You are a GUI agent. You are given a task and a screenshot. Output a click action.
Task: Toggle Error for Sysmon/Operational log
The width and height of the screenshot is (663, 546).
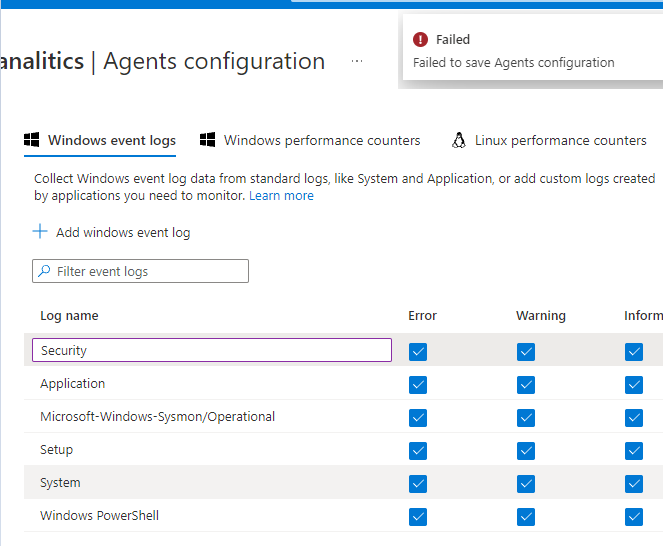pos(418,418)
